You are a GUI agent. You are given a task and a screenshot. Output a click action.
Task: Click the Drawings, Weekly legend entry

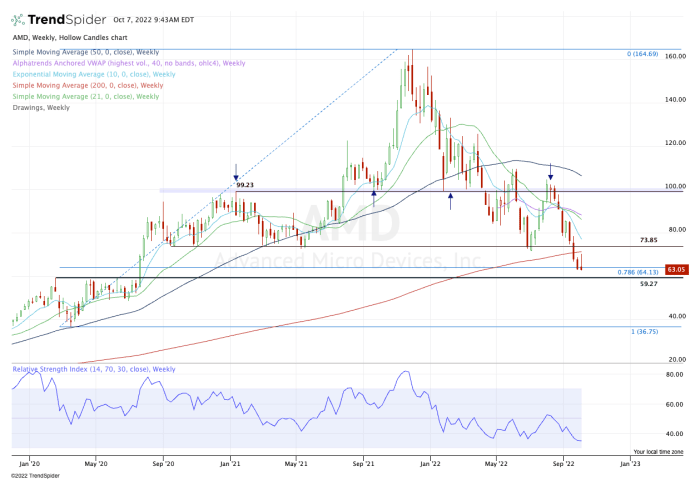pyautogui.click(x=42, y=107)
